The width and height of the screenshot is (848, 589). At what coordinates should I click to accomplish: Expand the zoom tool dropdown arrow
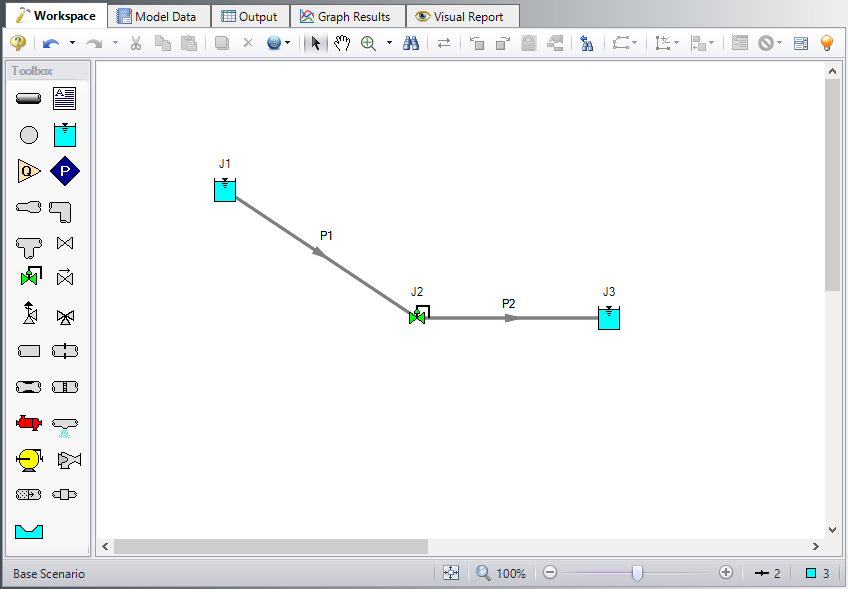click(389, 43)
